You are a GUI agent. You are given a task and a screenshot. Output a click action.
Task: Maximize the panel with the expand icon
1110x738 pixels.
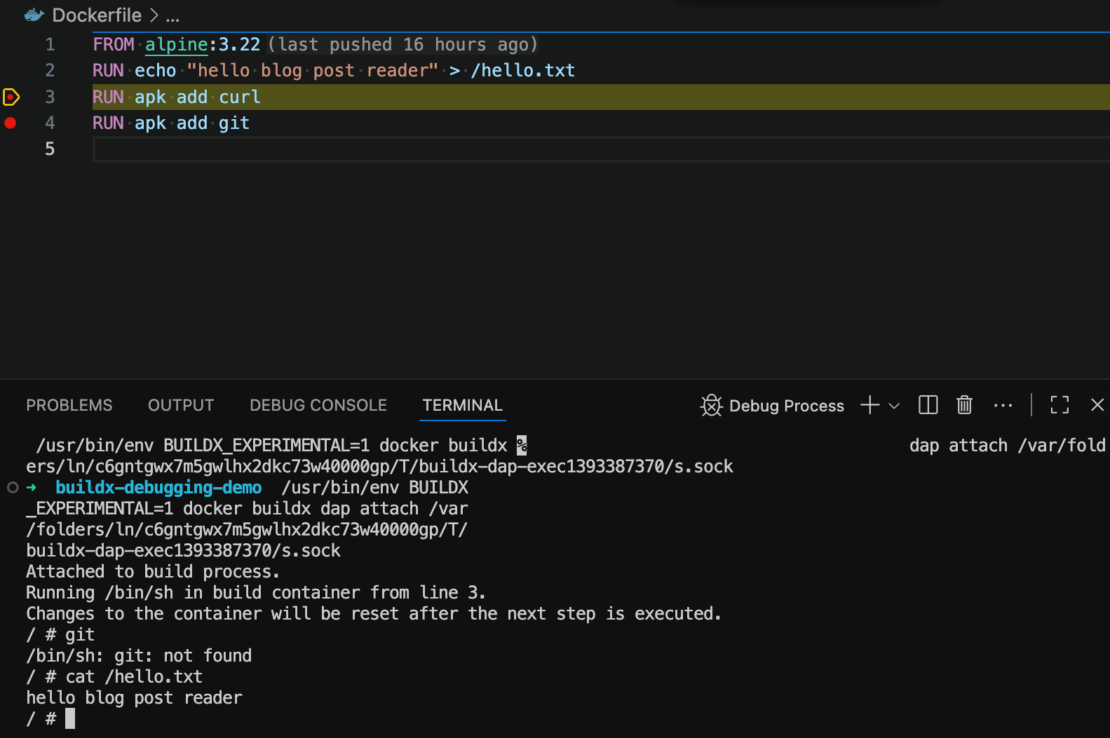tap(1059, 405)
